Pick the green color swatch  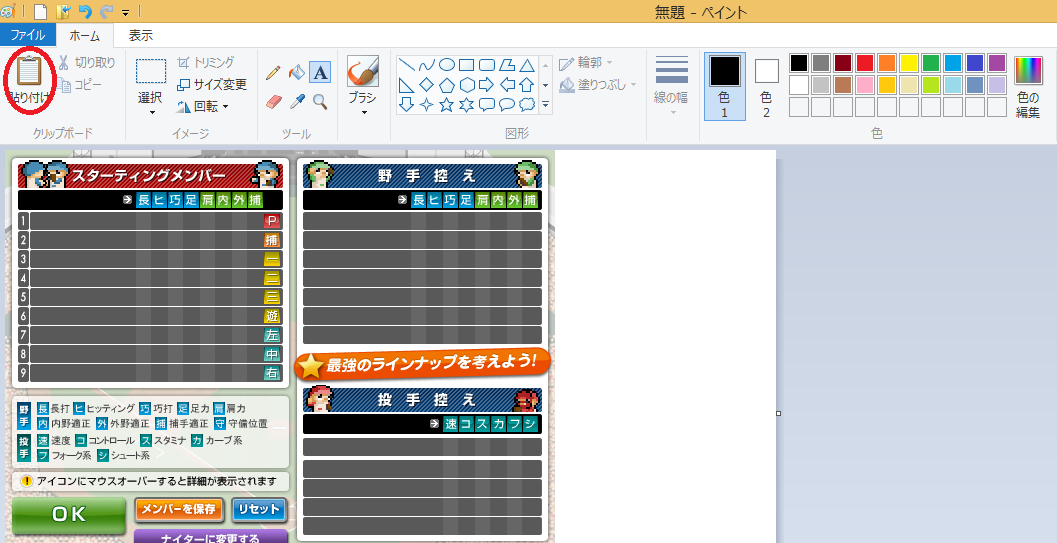tap(931, 63)
